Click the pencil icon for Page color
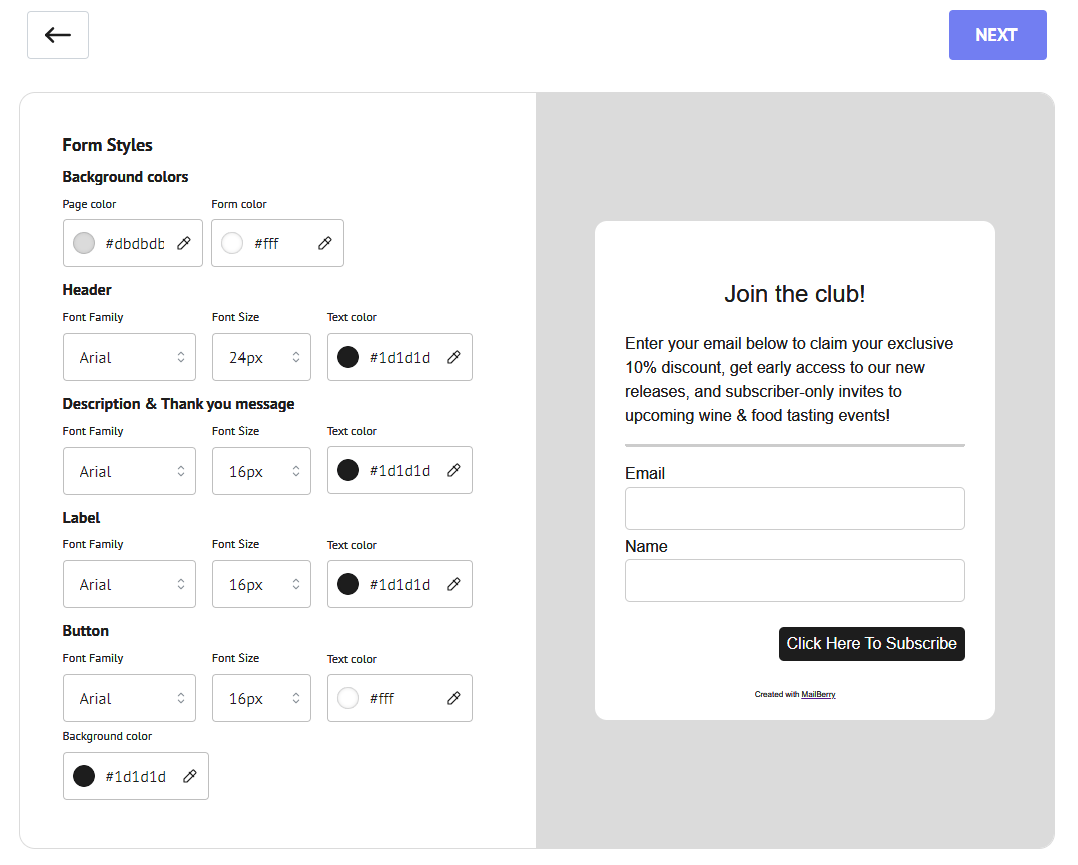 (x=184, y=243)
